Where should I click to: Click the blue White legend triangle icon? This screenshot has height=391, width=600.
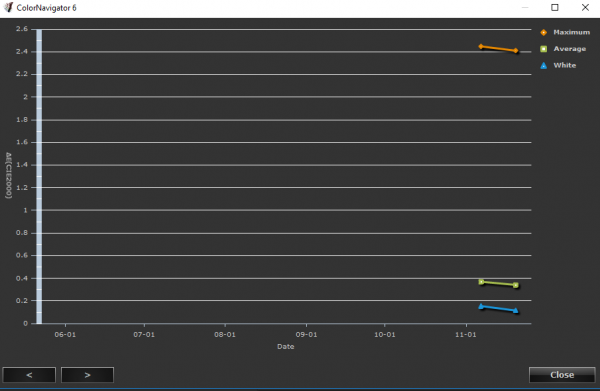(543, 65)
